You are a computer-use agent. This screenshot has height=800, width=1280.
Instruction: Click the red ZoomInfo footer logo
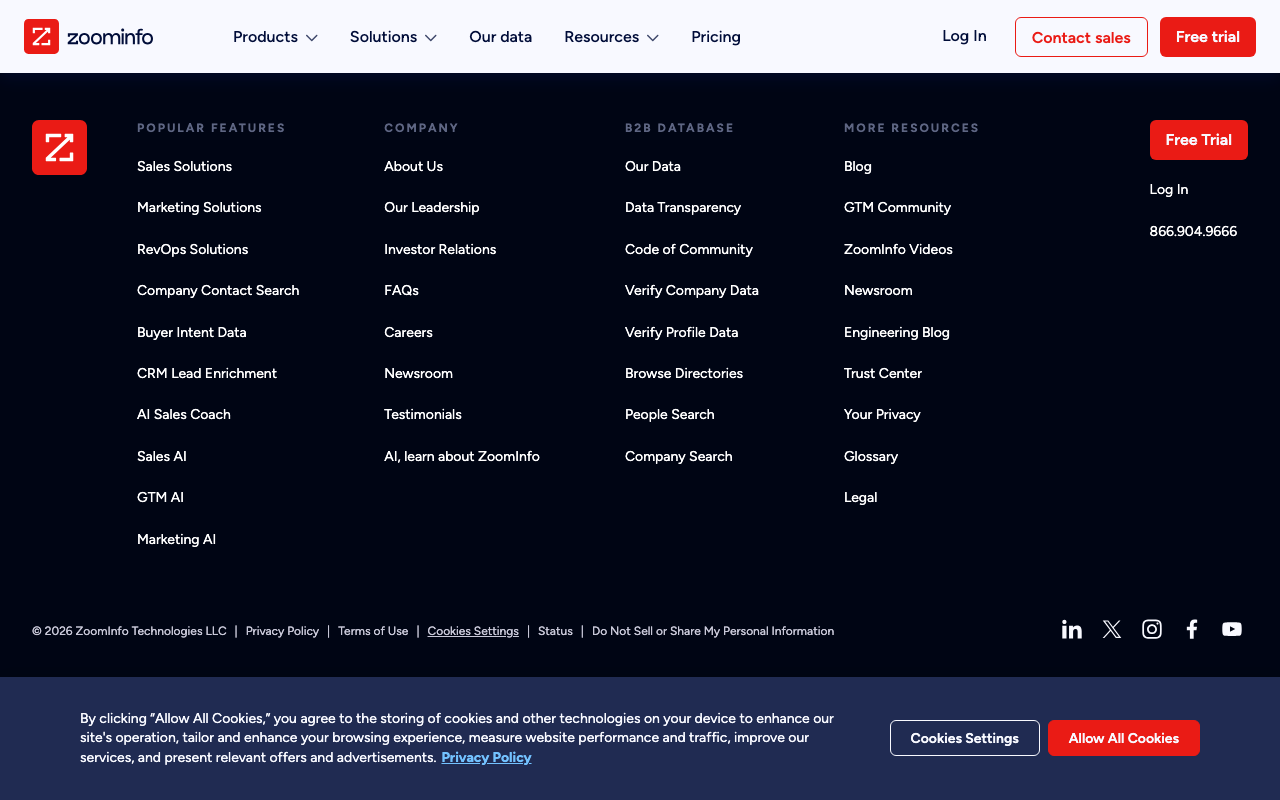pos(59,147)
